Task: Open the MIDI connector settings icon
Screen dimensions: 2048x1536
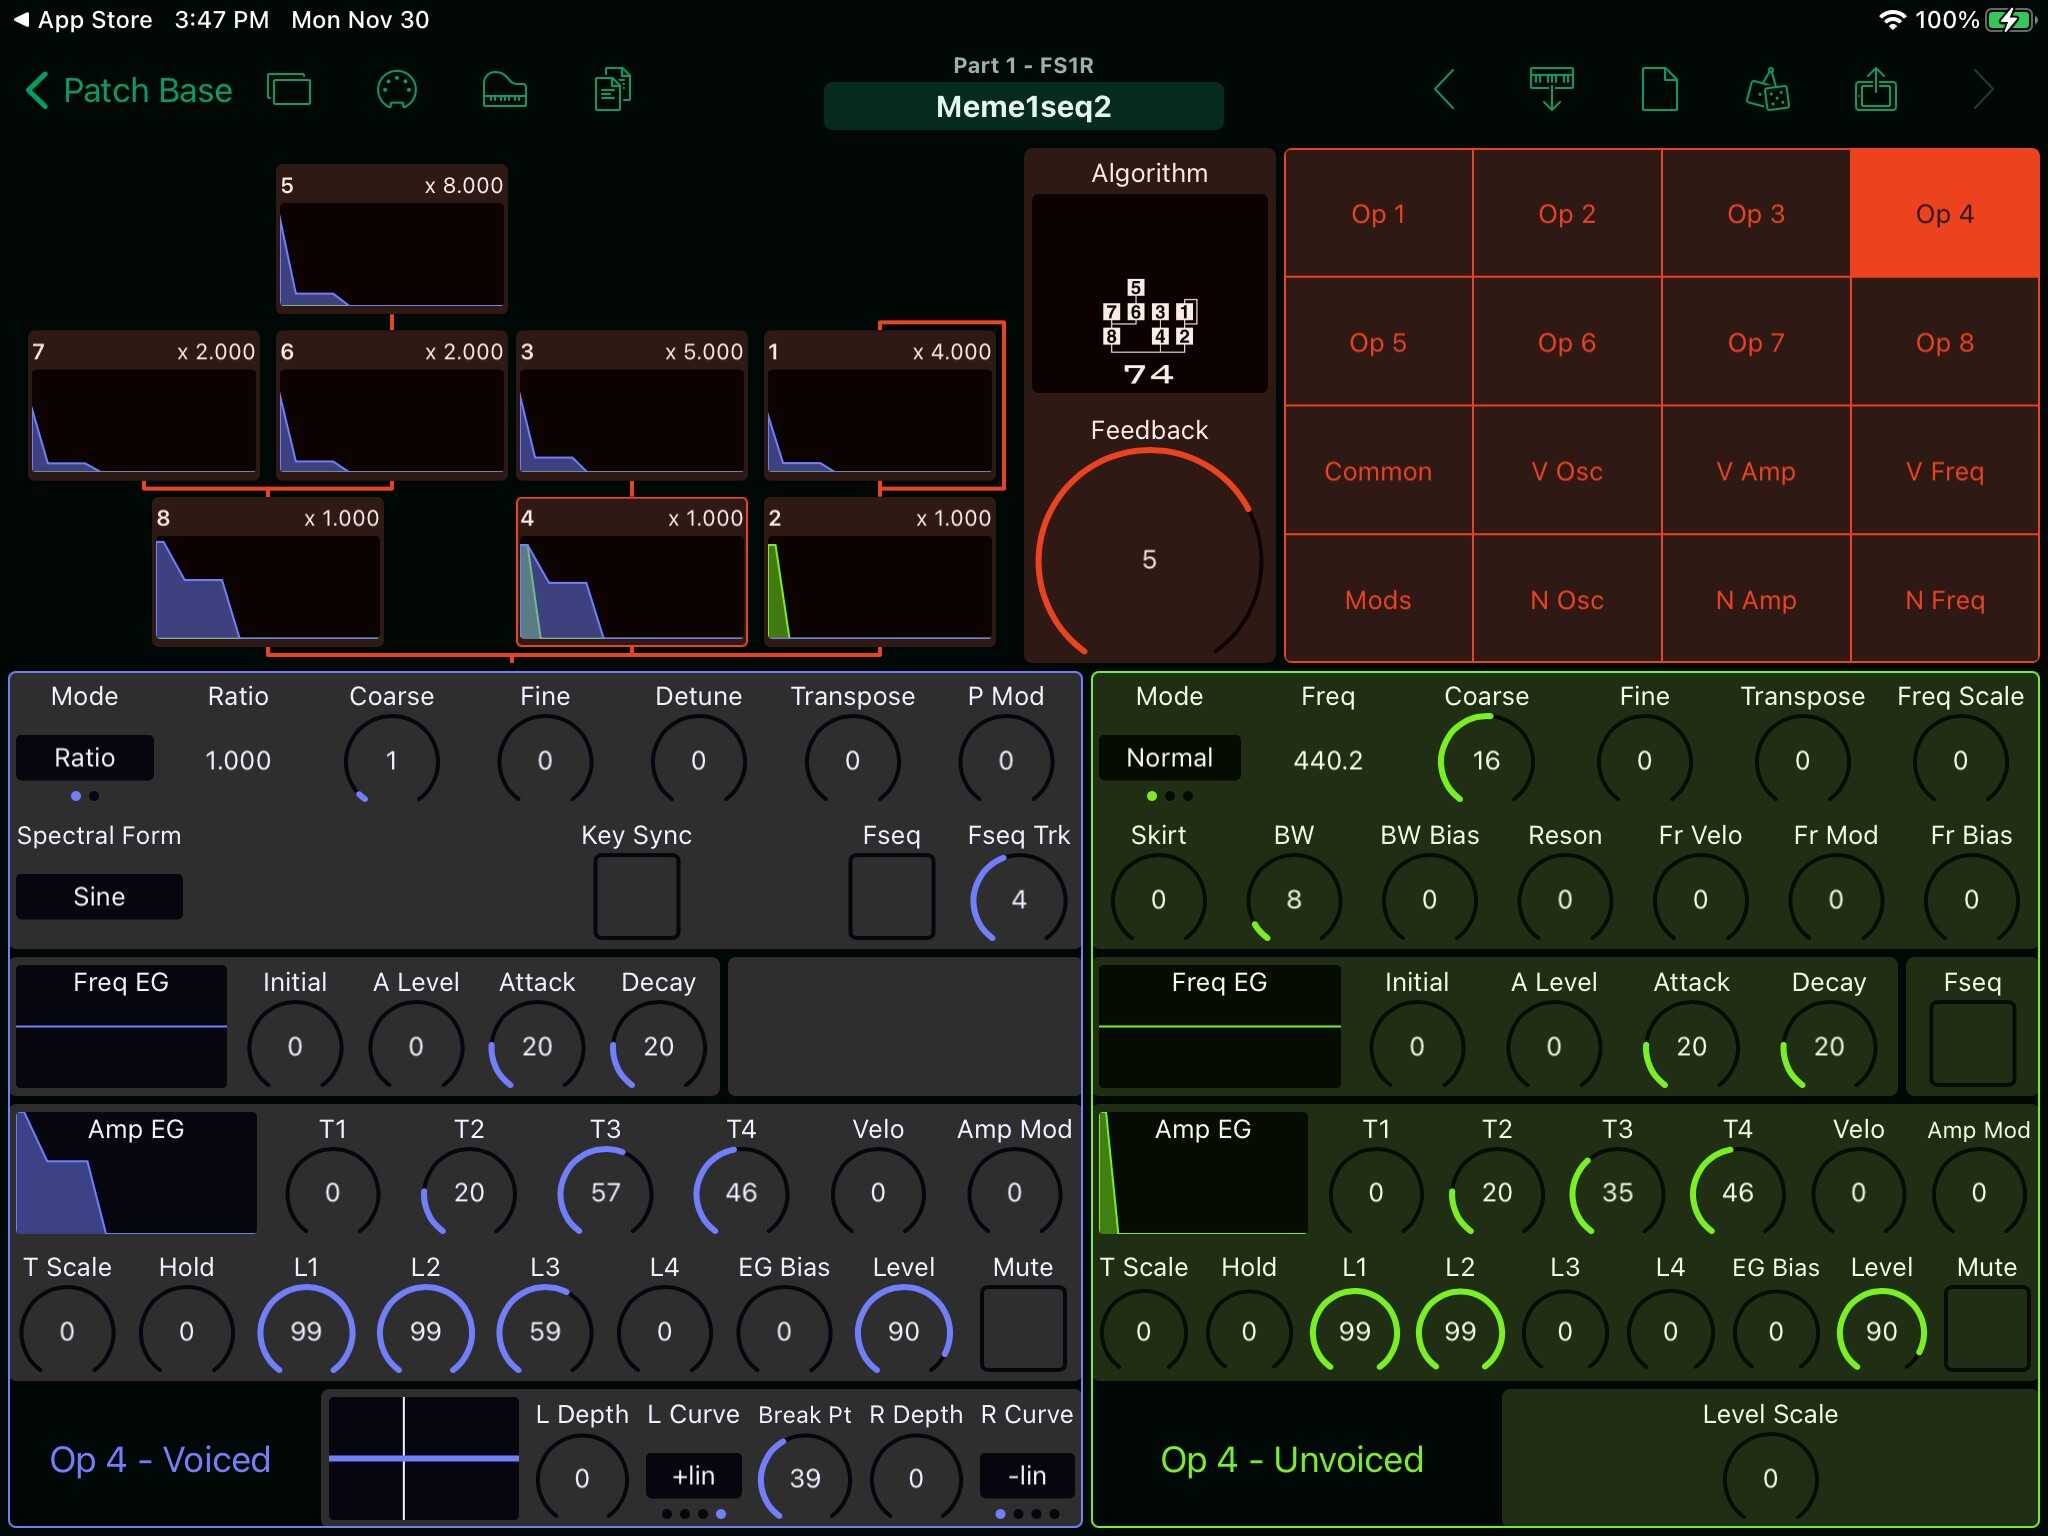Action: [397, 91]
